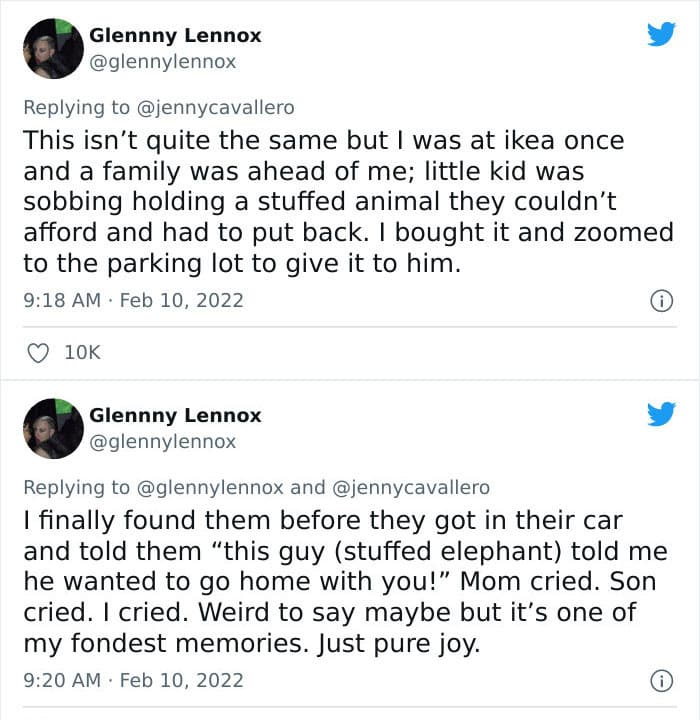Open Glenny Lennox's avatar on the first tweet

point(53,48)
